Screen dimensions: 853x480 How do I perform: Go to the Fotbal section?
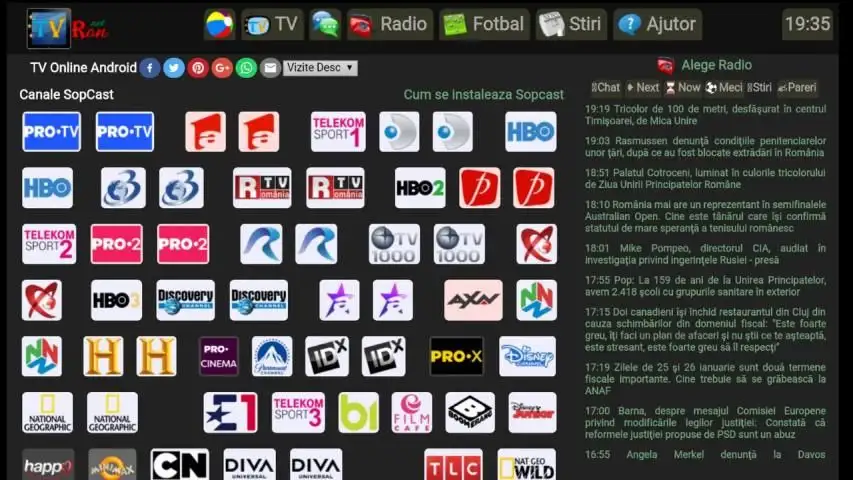pyautogui.click(x=483, y=24)
